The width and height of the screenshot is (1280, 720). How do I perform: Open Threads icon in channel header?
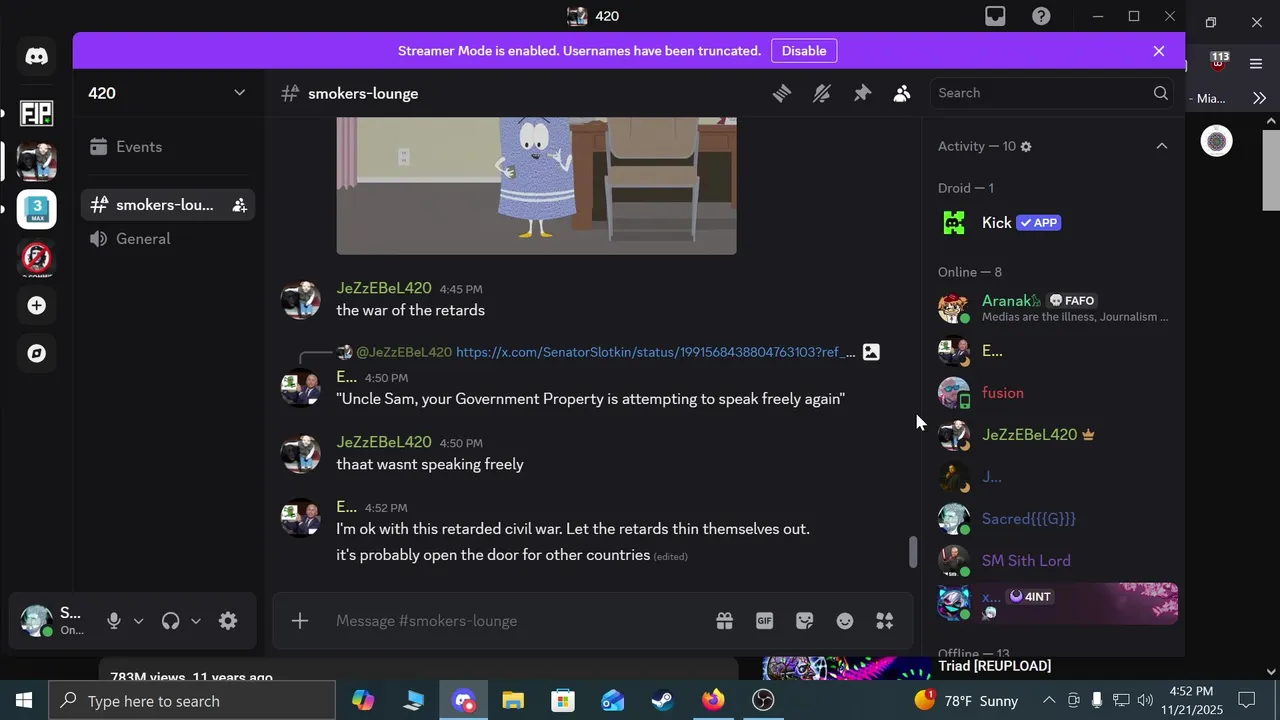[782, 93]
